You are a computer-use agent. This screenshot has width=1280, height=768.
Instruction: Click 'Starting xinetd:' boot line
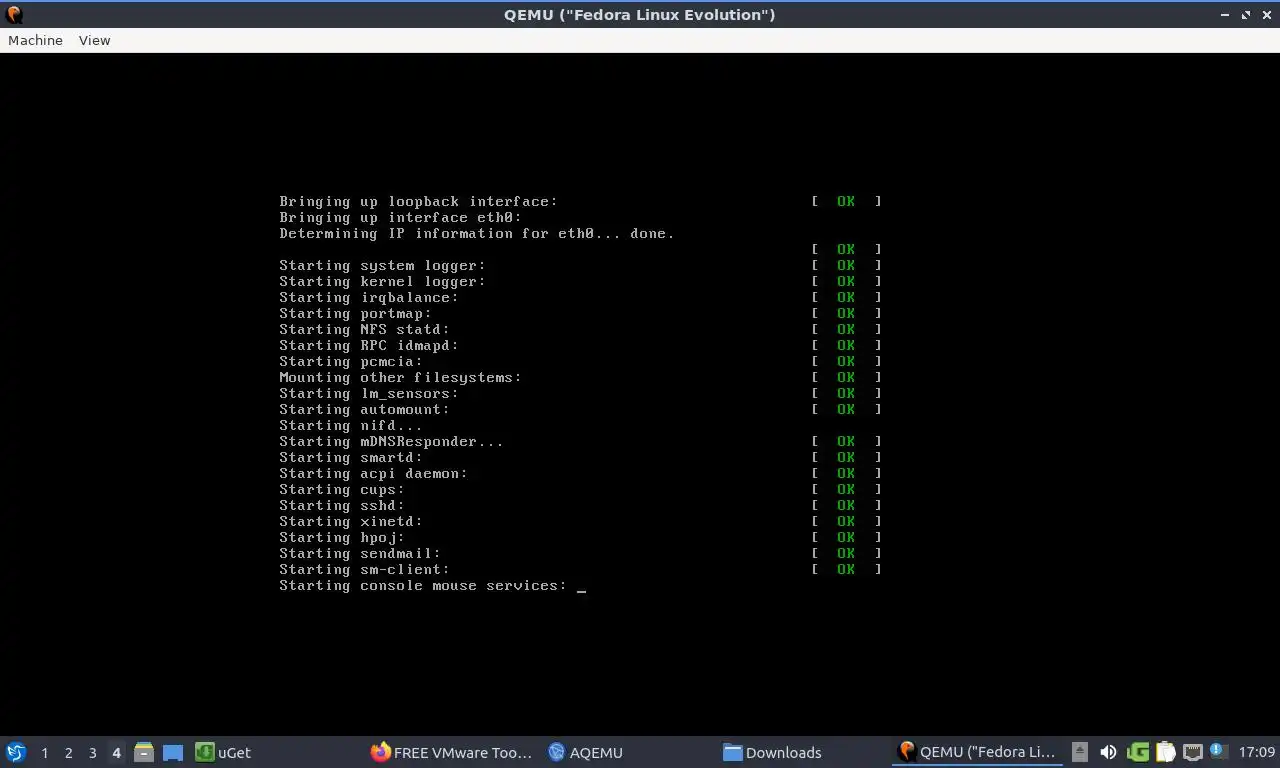coord(351,521)
